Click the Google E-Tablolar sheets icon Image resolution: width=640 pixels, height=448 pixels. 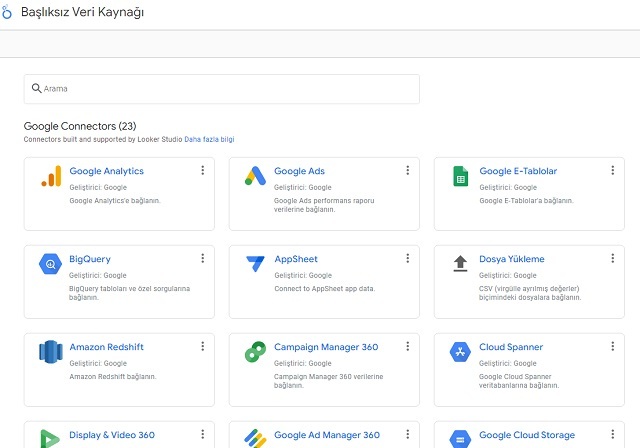coord(460,176)
